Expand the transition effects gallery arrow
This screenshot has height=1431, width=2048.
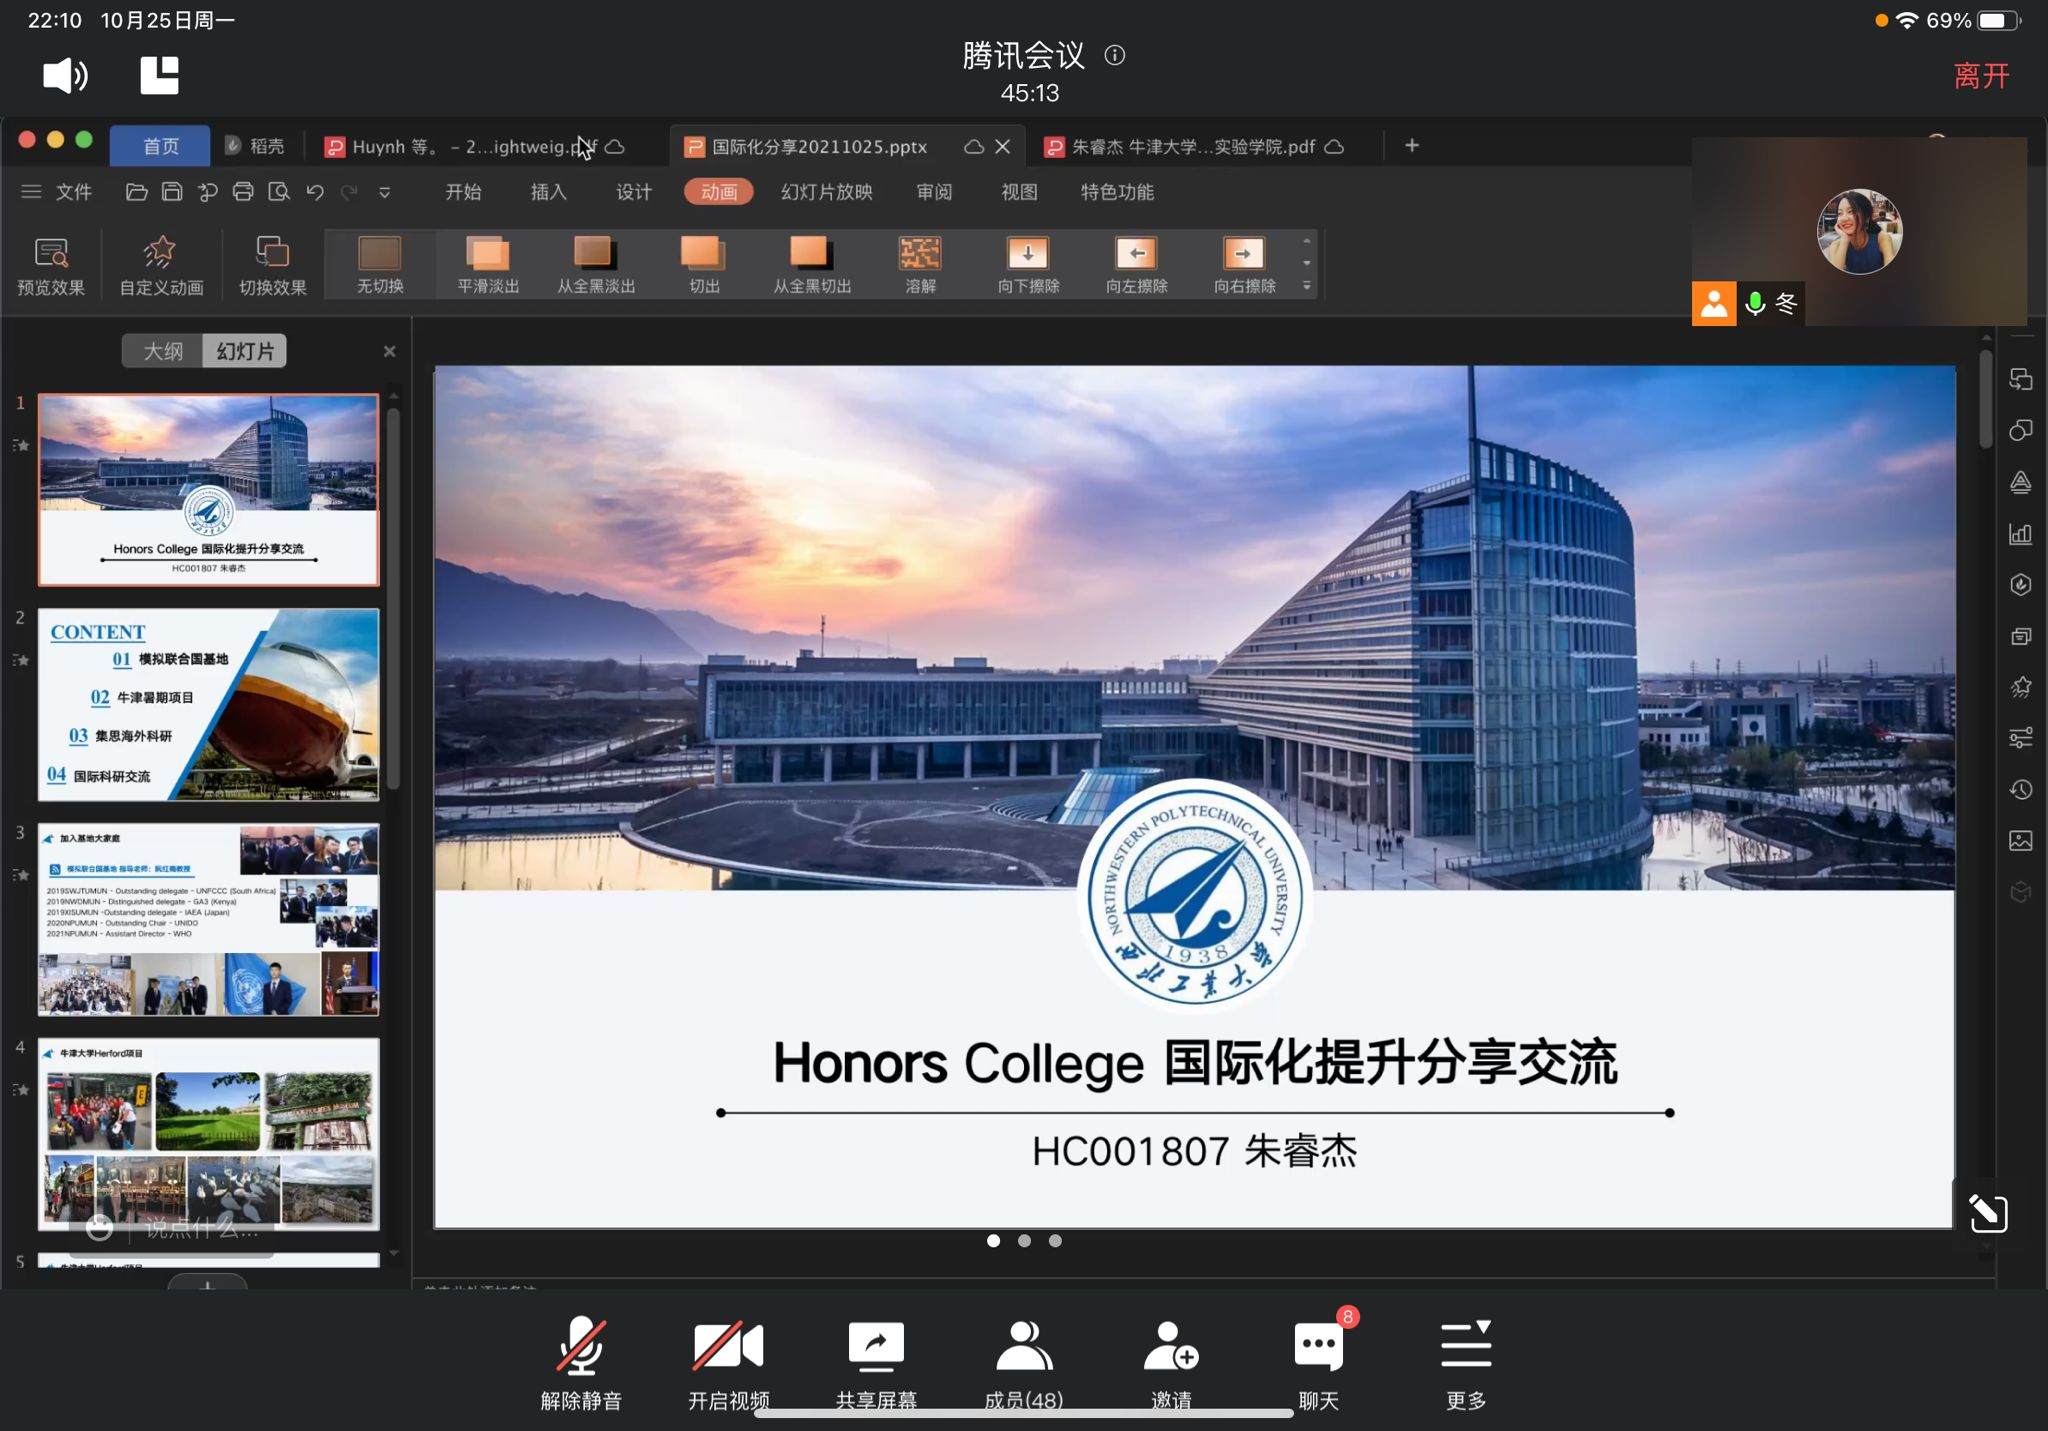1306,286
